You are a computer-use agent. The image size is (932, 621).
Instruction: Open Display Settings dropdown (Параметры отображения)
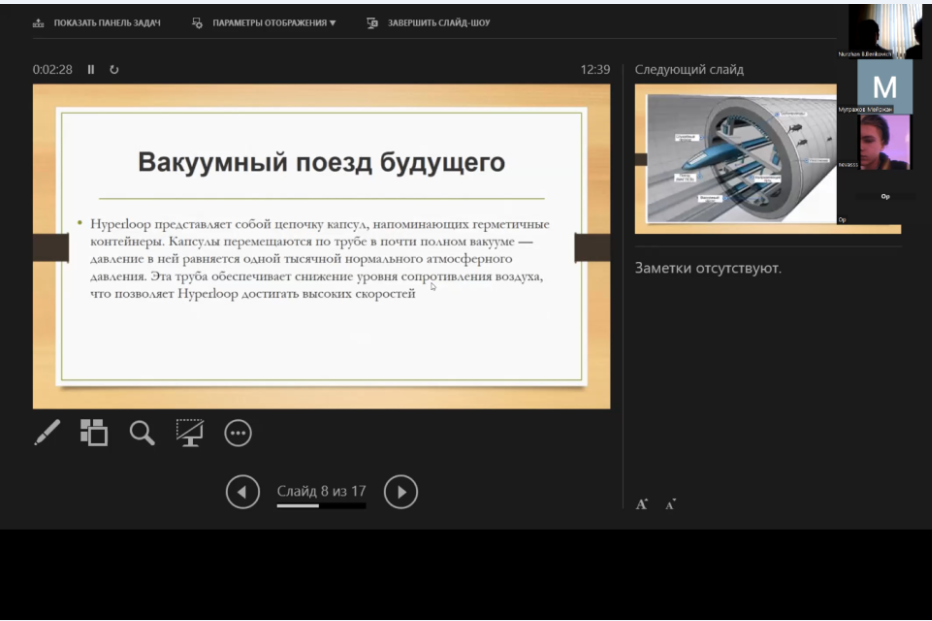pyautogui.click(x=265, y=23)
